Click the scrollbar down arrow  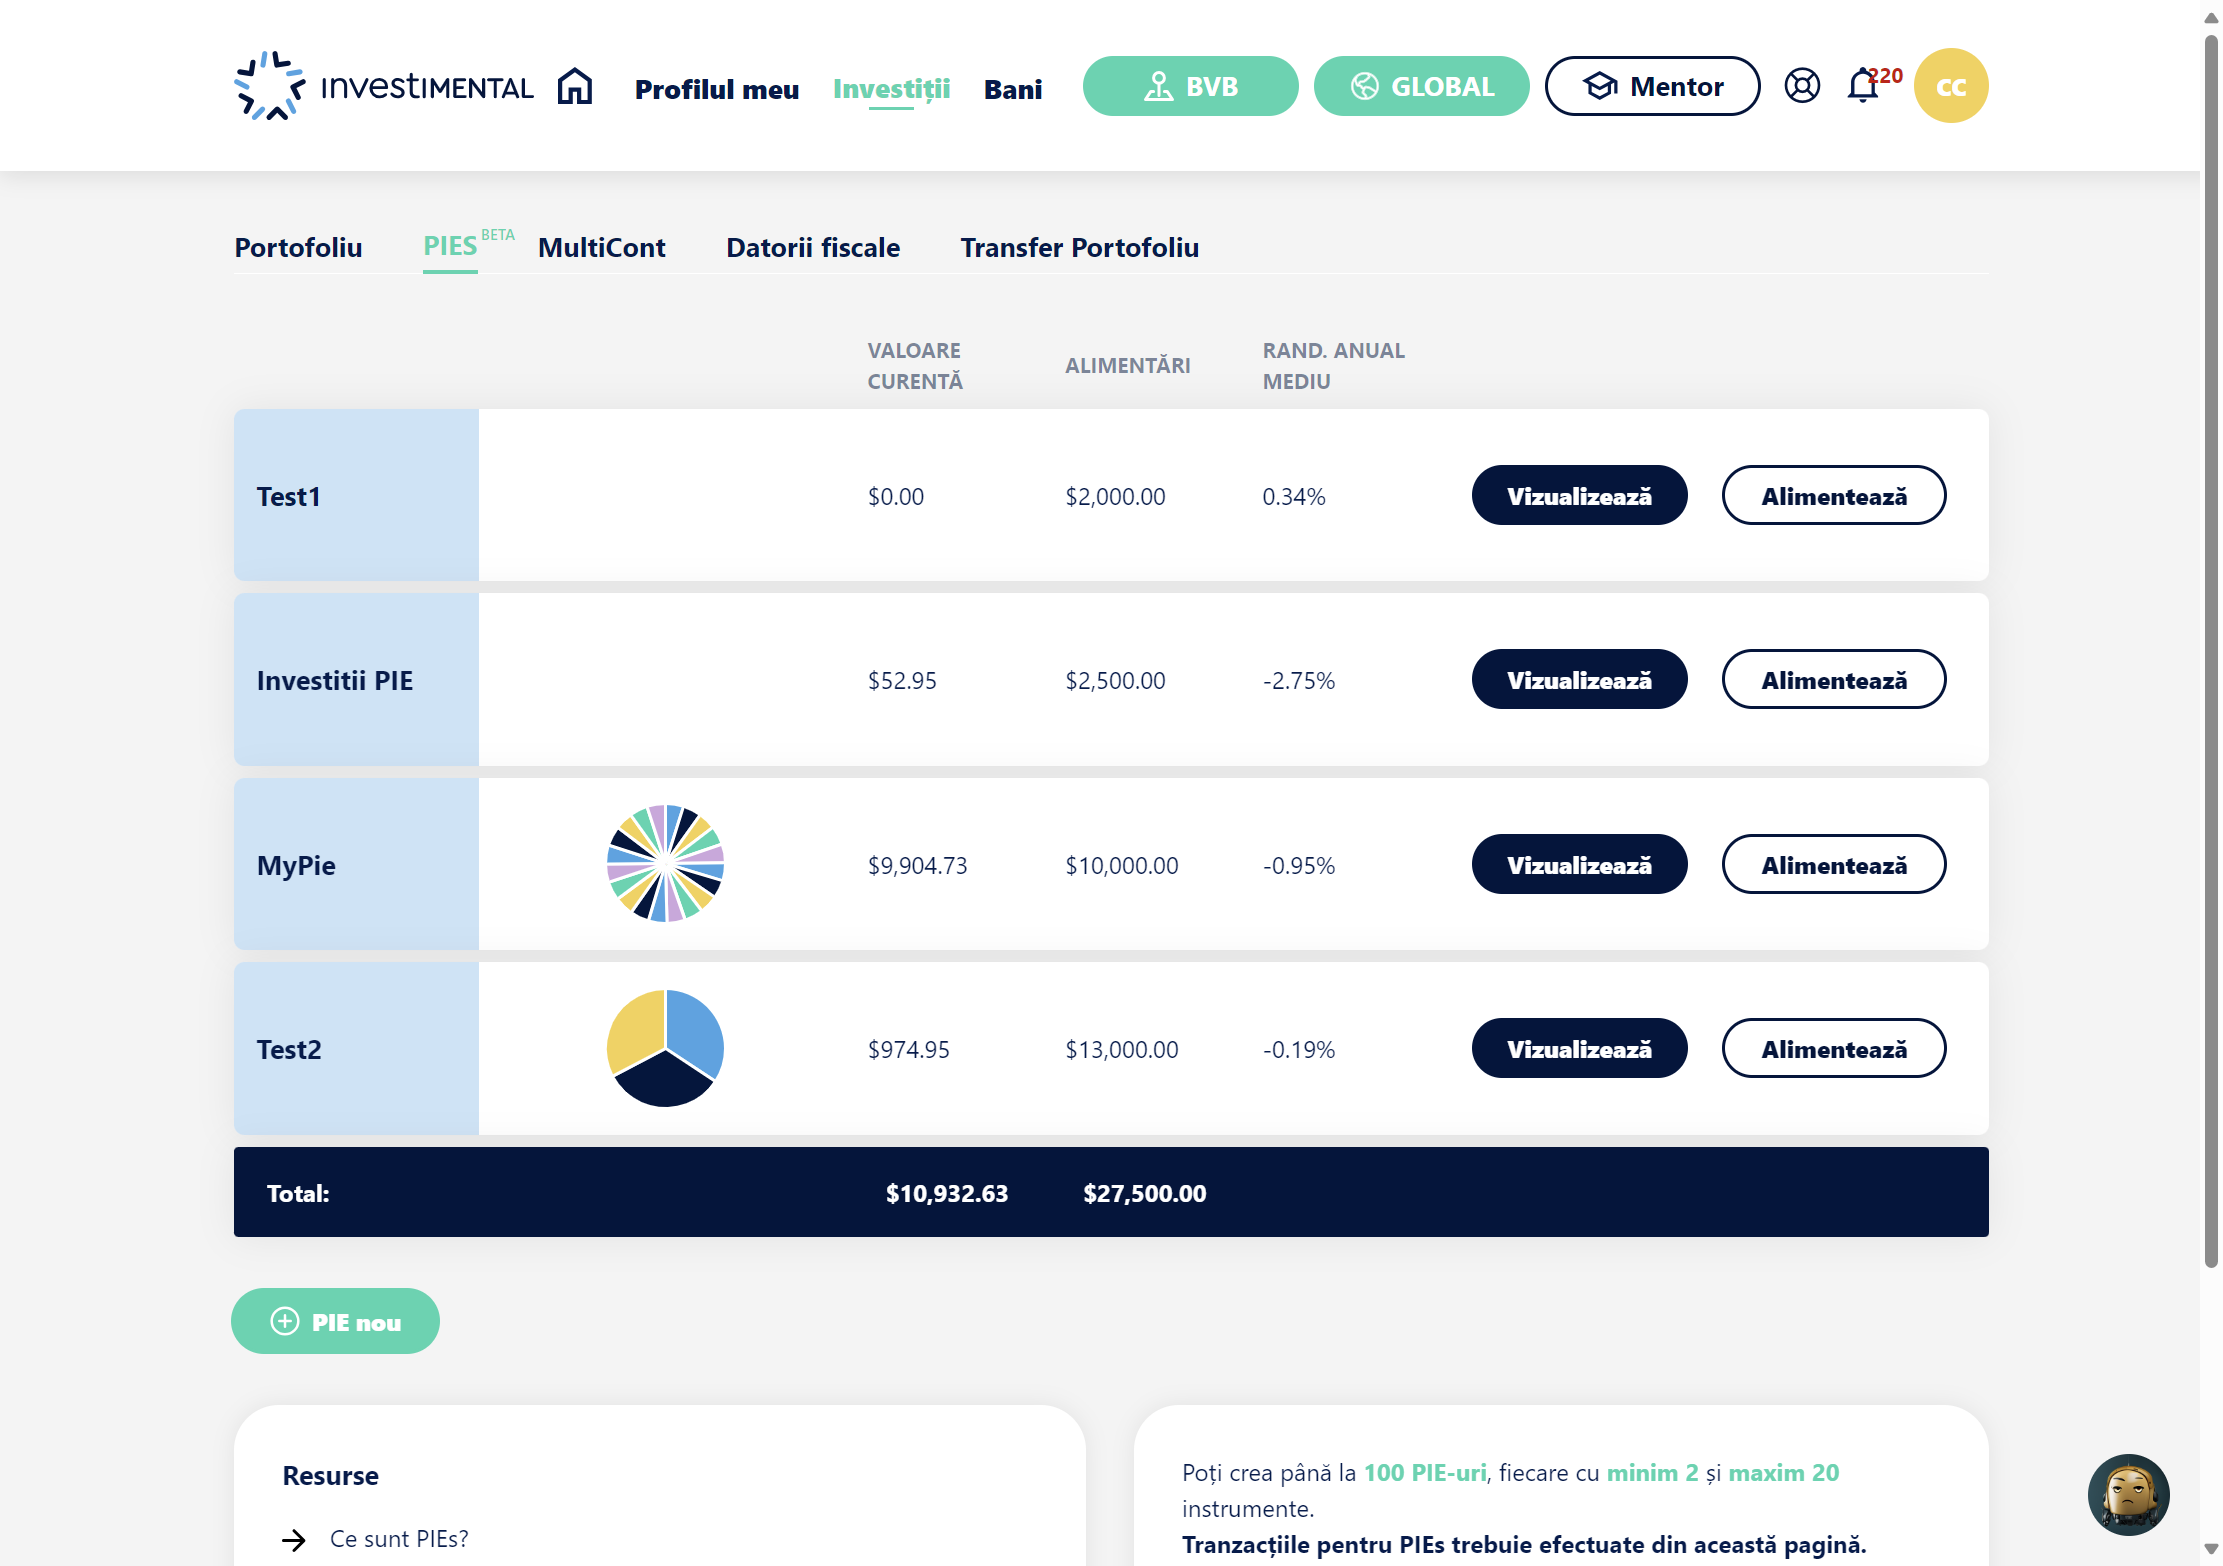pyautogui.click(x=2211, y=1549)
